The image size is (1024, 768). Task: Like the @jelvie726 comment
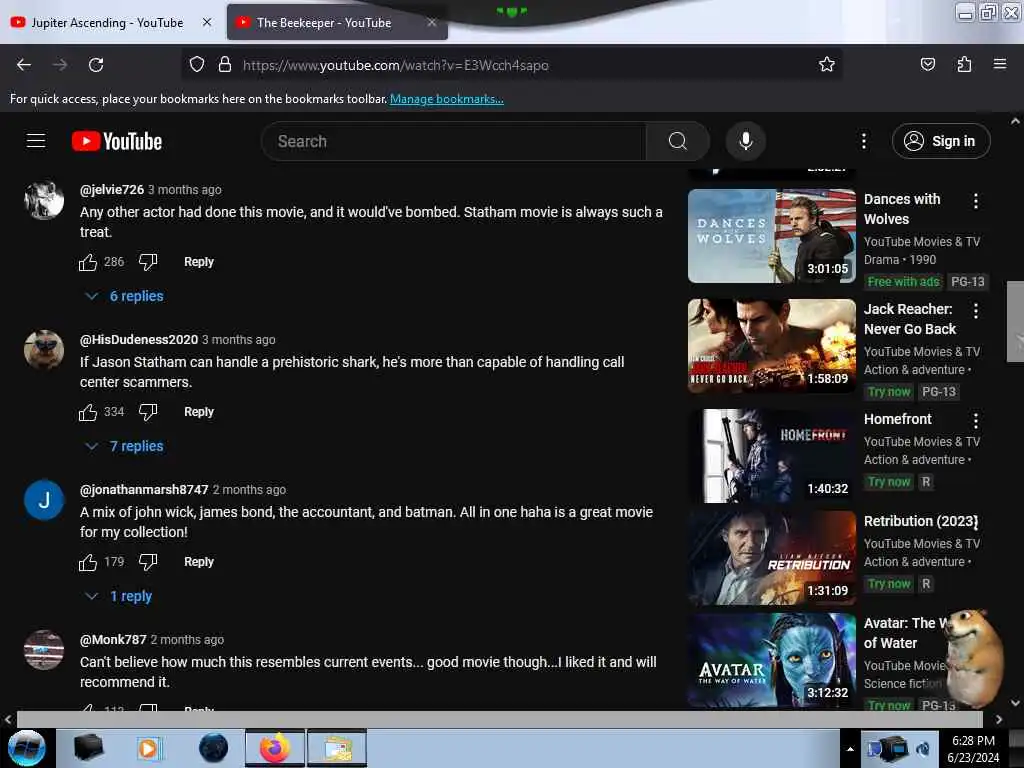(x=88, y=262)
